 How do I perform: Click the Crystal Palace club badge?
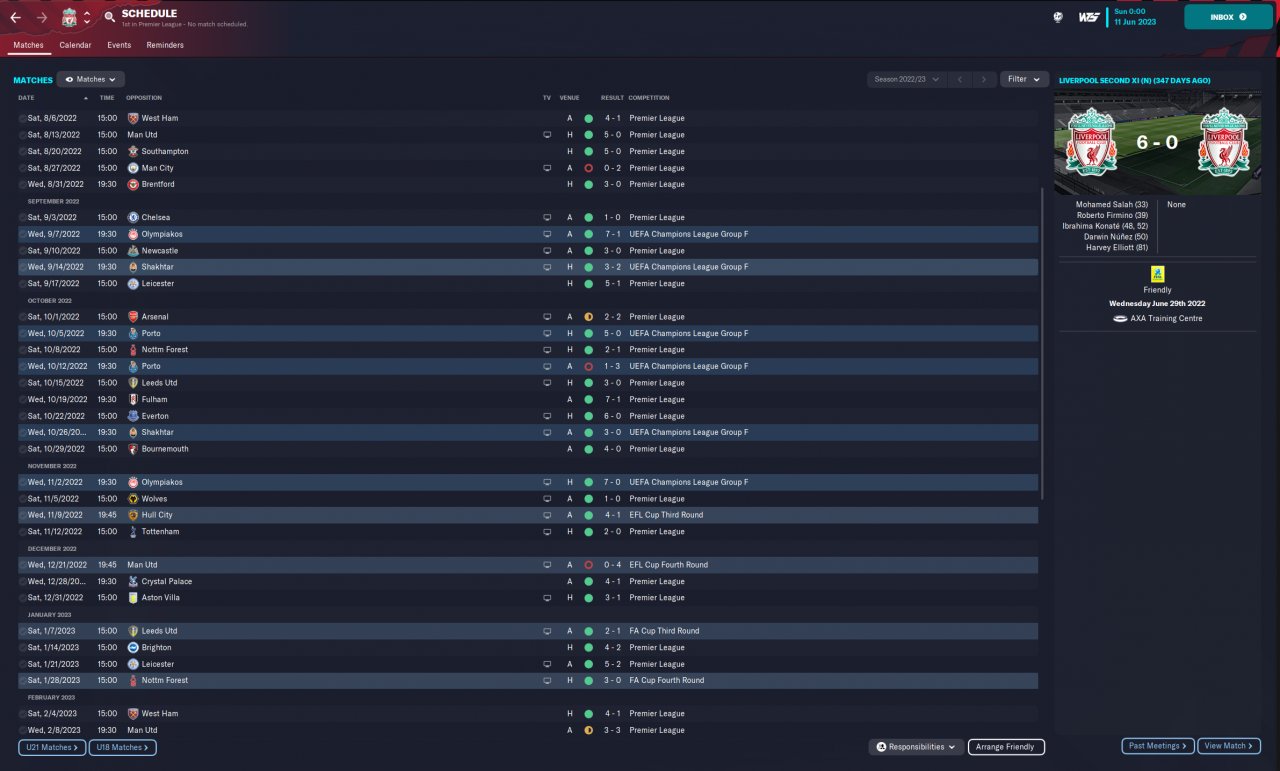(133, 581)
